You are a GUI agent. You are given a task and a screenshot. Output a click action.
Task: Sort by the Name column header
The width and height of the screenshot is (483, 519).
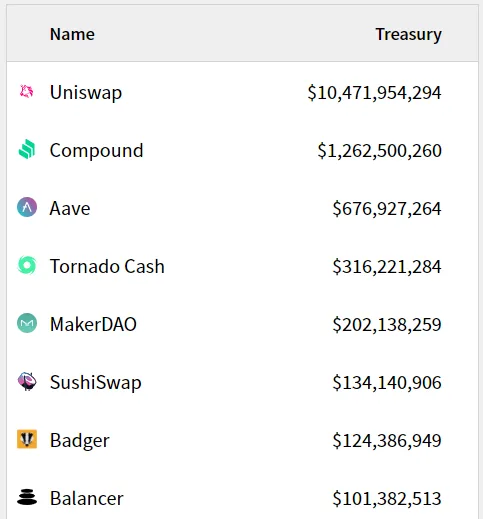click(72, 34)
